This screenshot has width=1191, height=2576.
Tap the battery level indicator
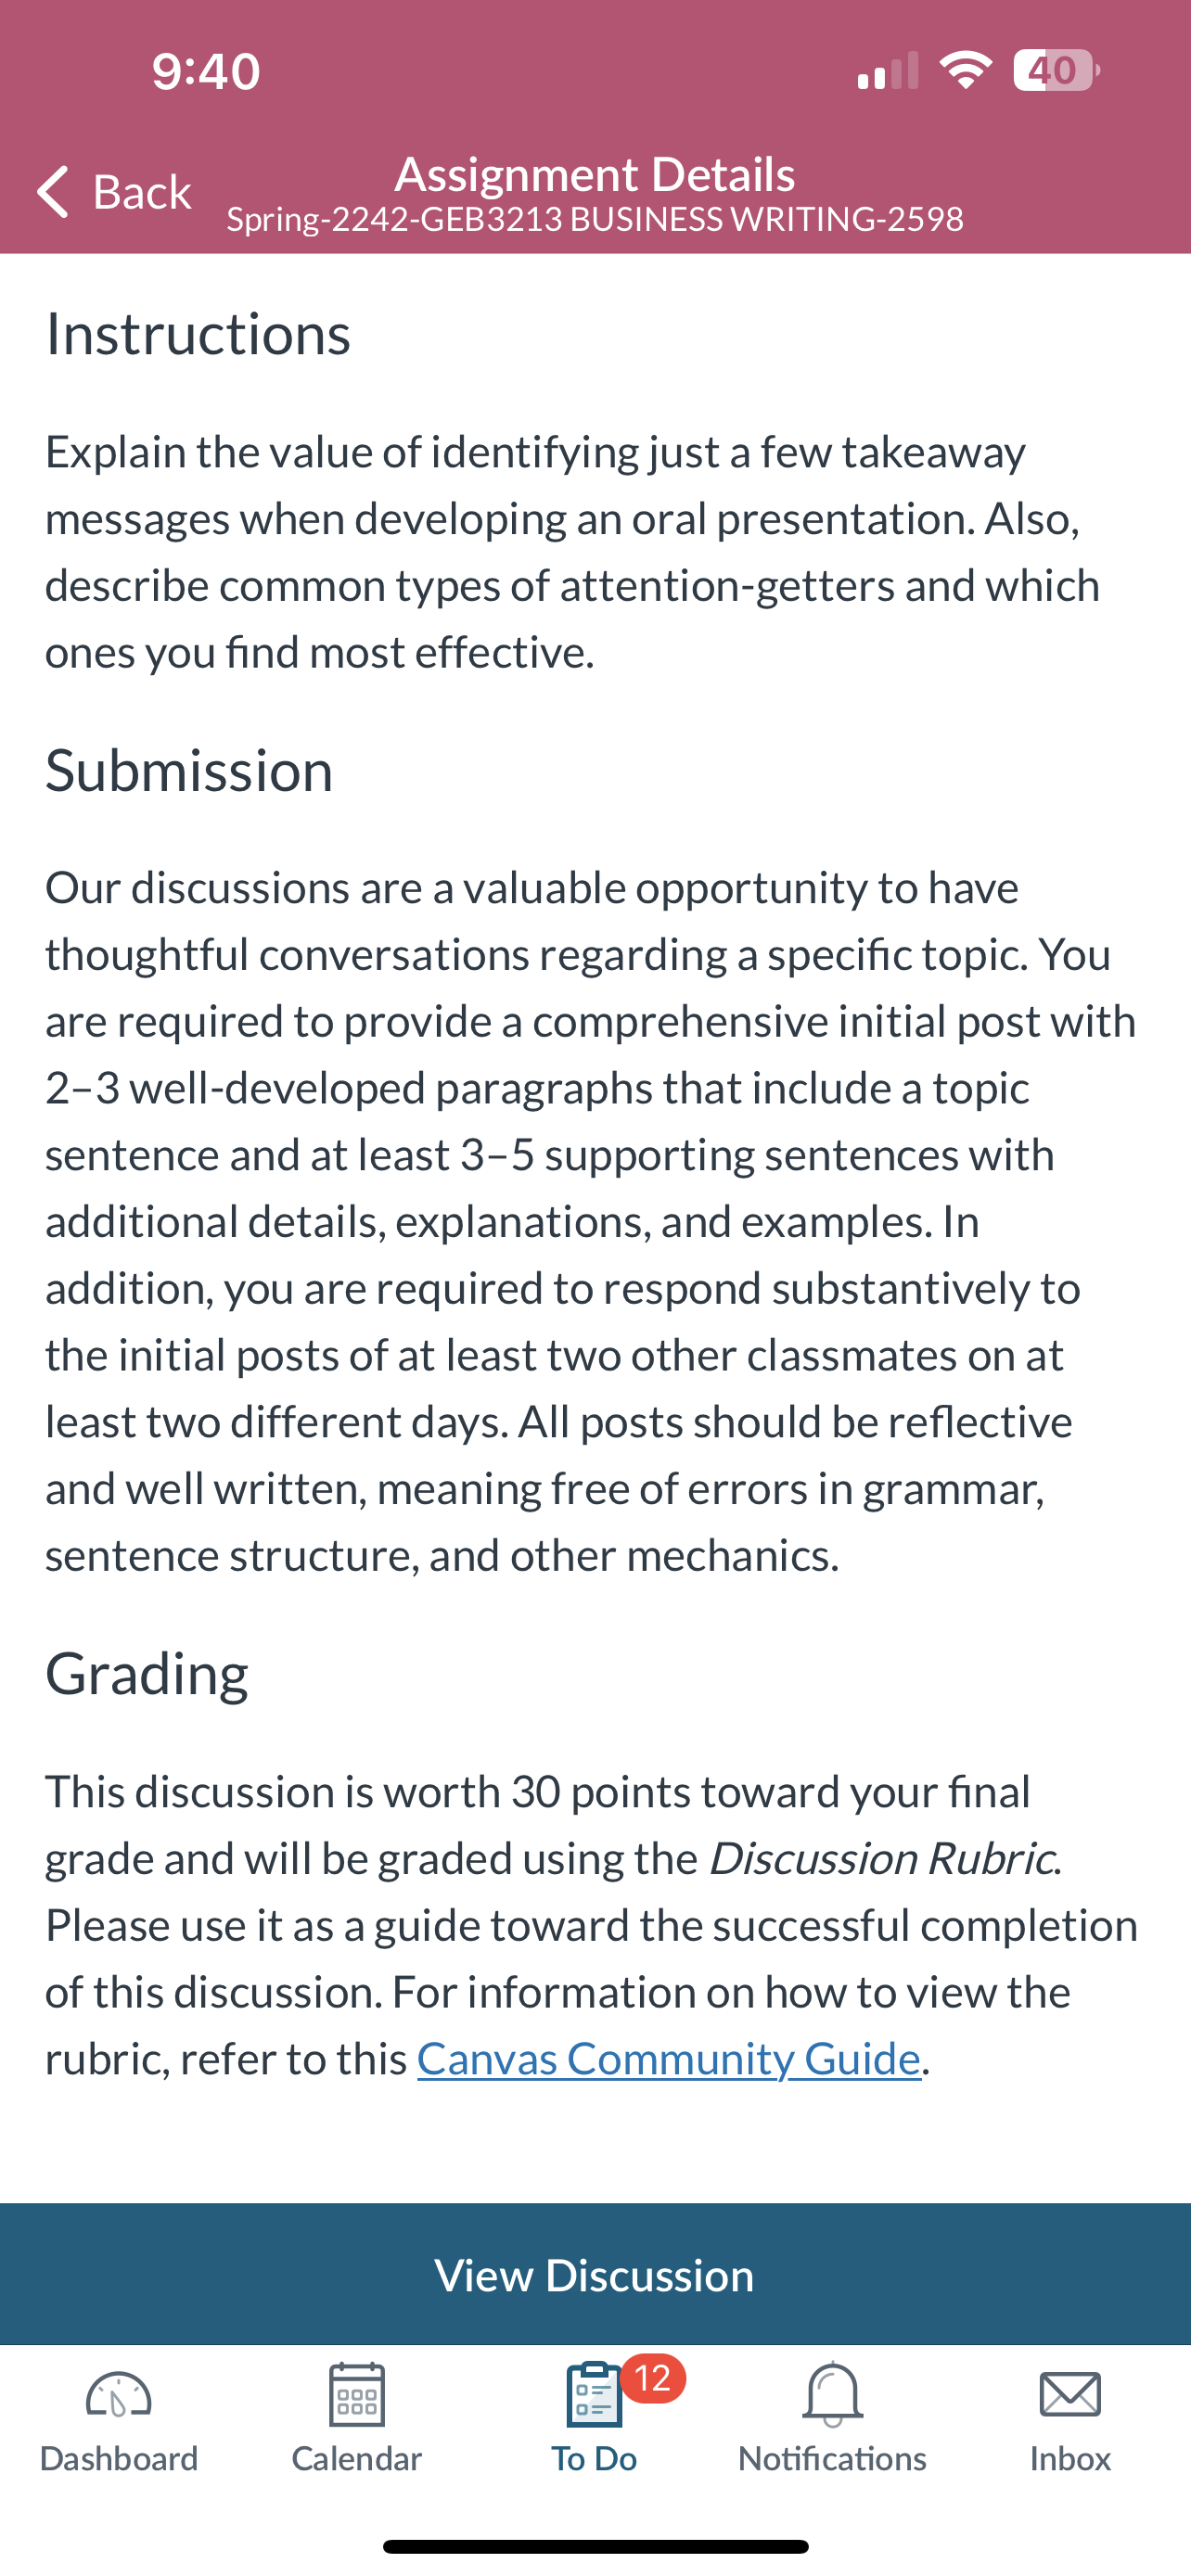point(1056,70)
